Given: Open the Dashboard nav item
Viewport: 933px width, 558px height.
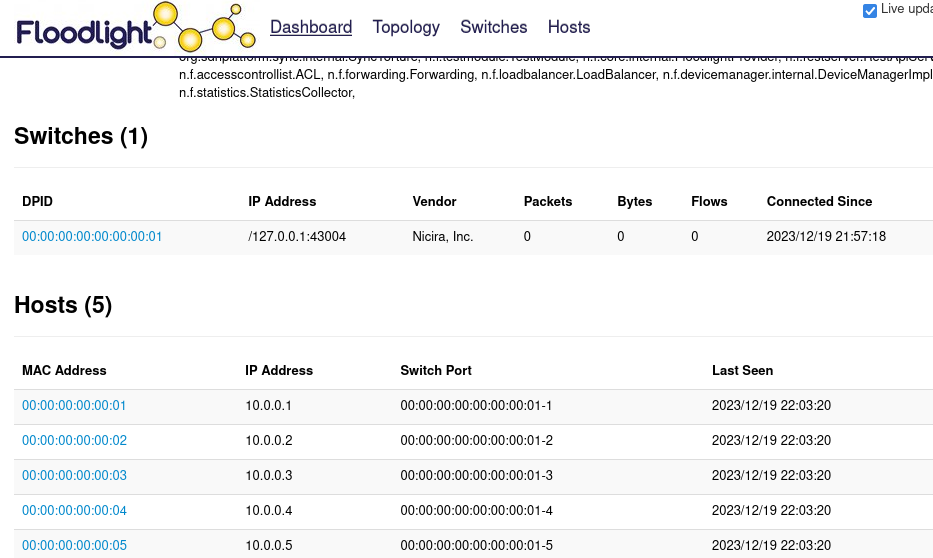Looking at the screenshot, I should 311,27.
